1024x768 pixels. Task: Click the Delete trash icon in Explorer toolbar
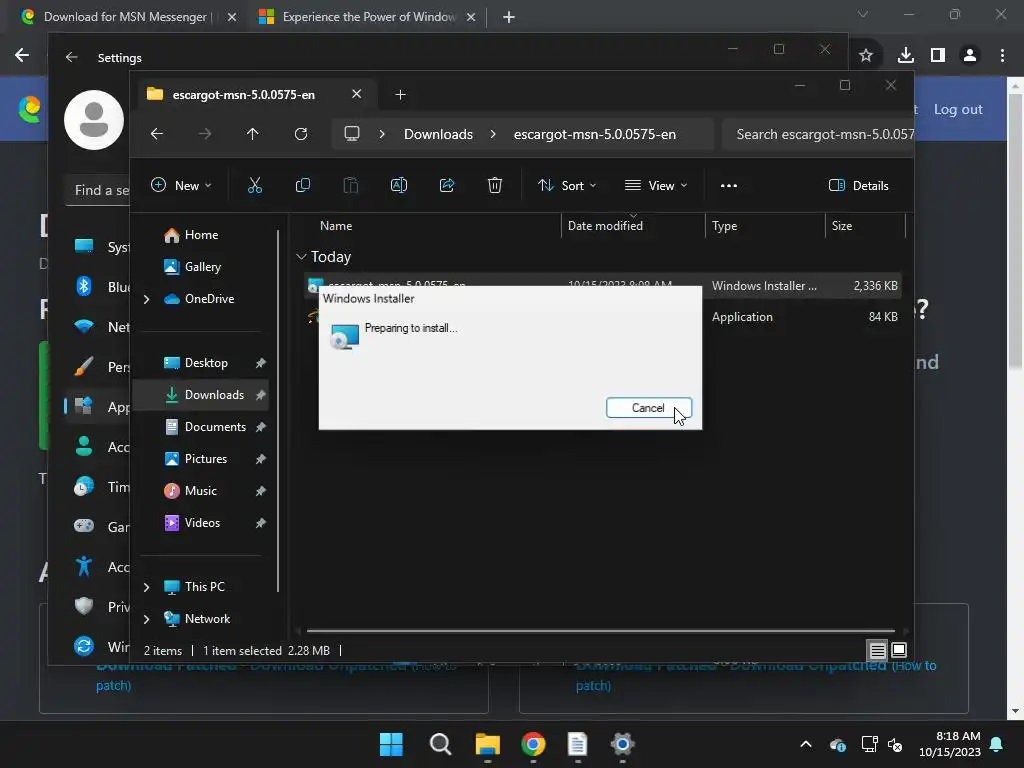495,185
